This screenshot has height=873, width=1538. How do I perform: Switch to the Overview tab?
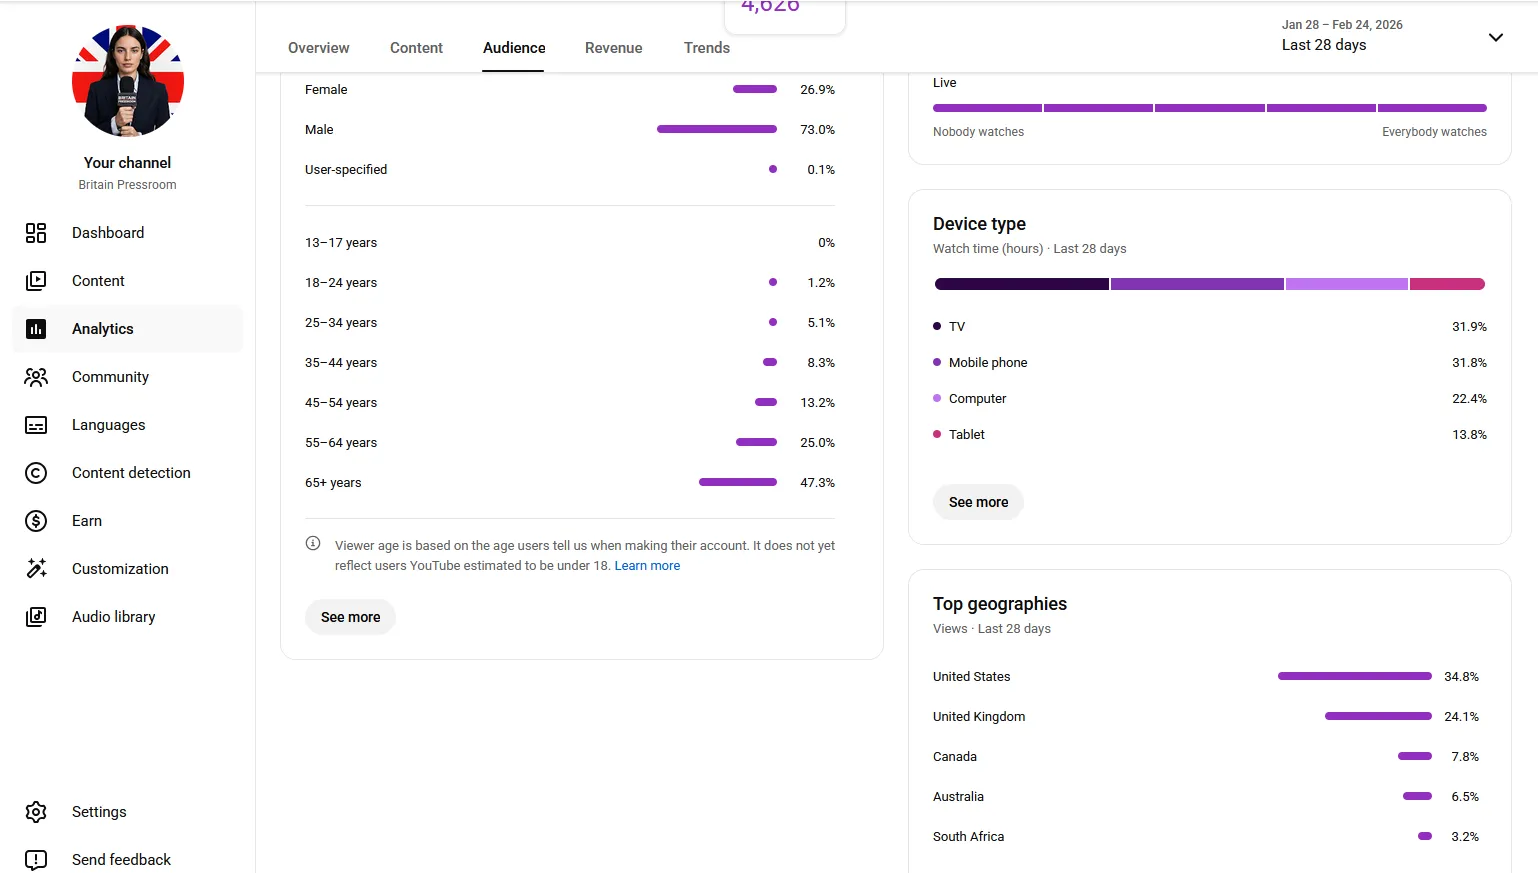coord(319,48)
